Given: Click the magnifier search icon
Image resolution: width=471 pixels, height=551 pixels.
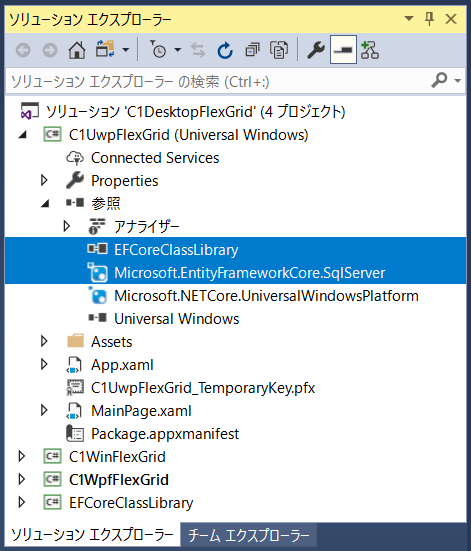Looking at the screenshot, I should 439,80.
